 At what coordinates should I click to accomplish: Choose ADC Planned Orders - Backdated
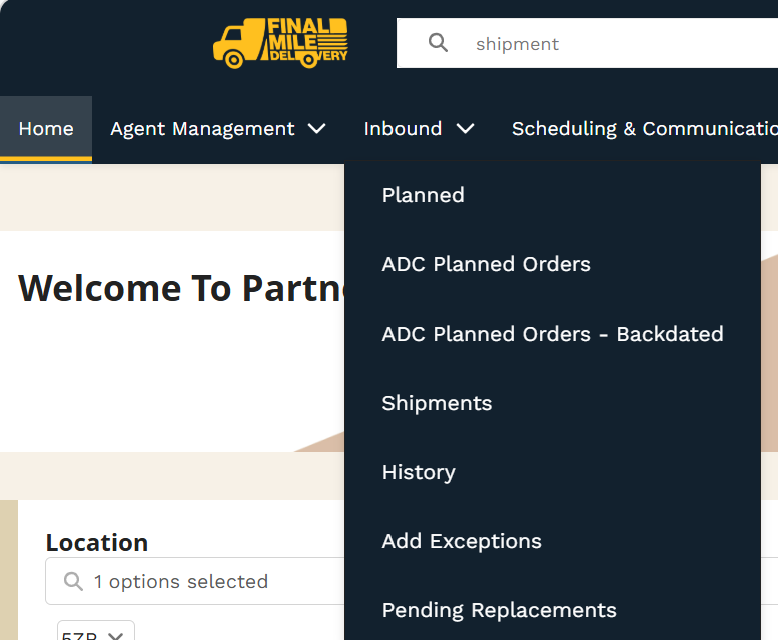click(x=552, y=334)
